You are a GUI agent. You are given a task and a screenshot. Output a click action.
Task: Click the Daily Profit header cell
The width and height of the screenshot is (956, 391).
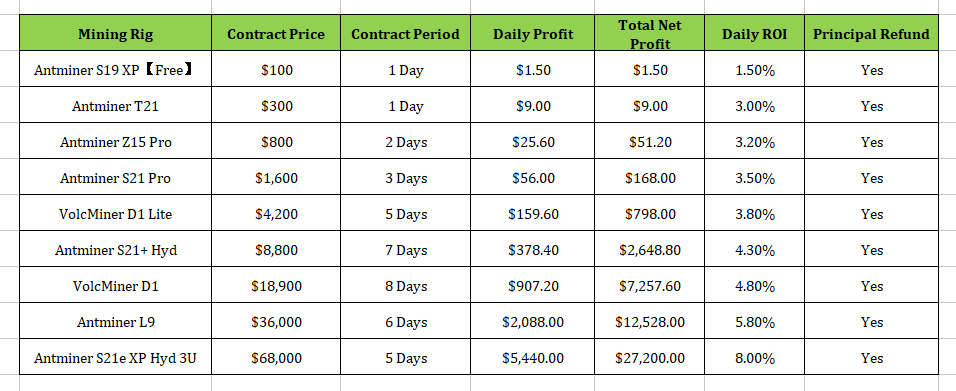coord(533,33)
